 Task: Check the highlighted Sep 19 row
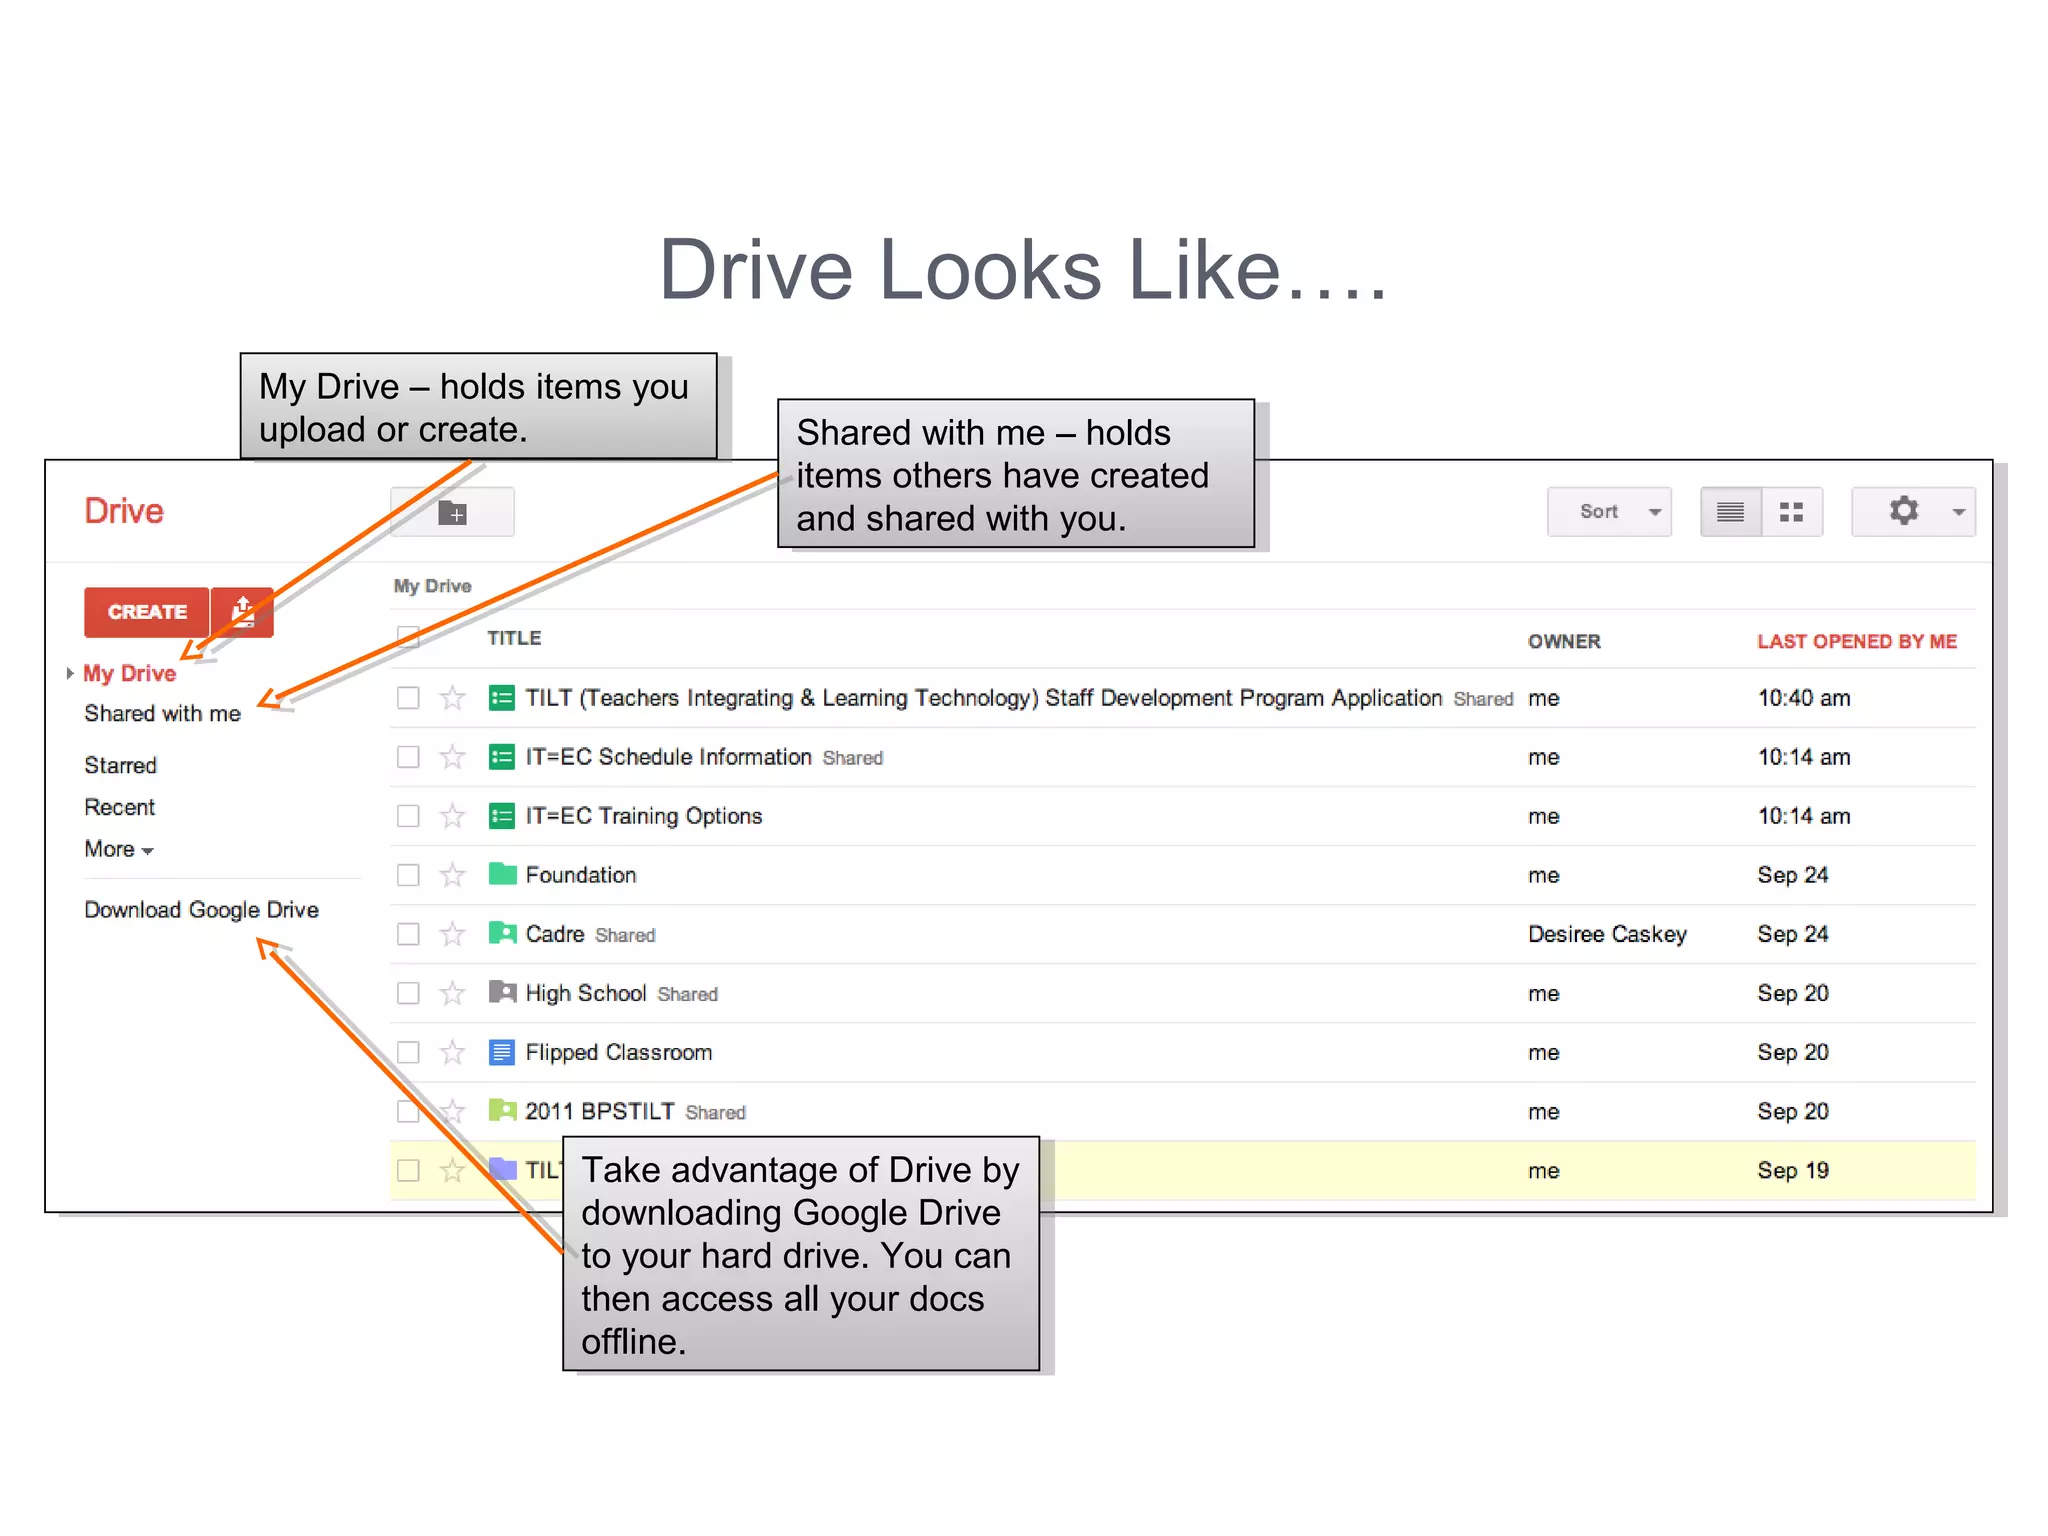click(x=408, y=1169)
